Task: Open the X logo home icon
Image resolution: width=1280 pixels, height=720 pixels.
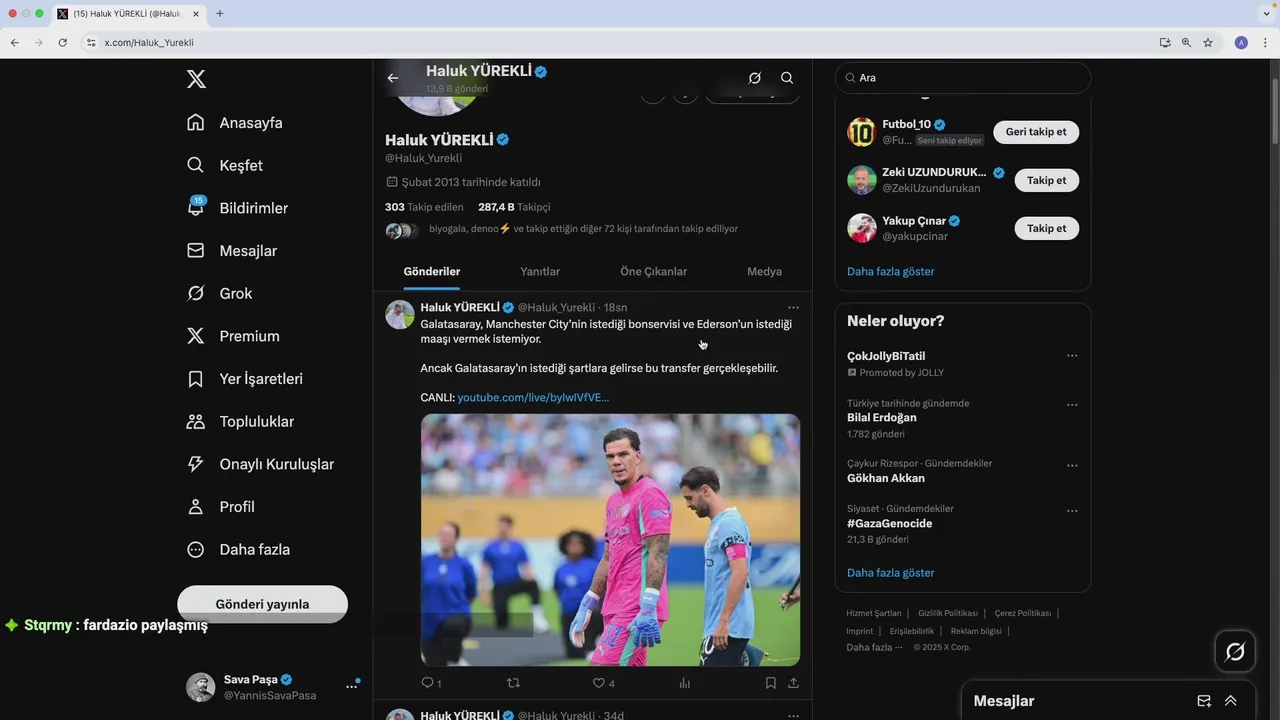Action: (196, 79)
